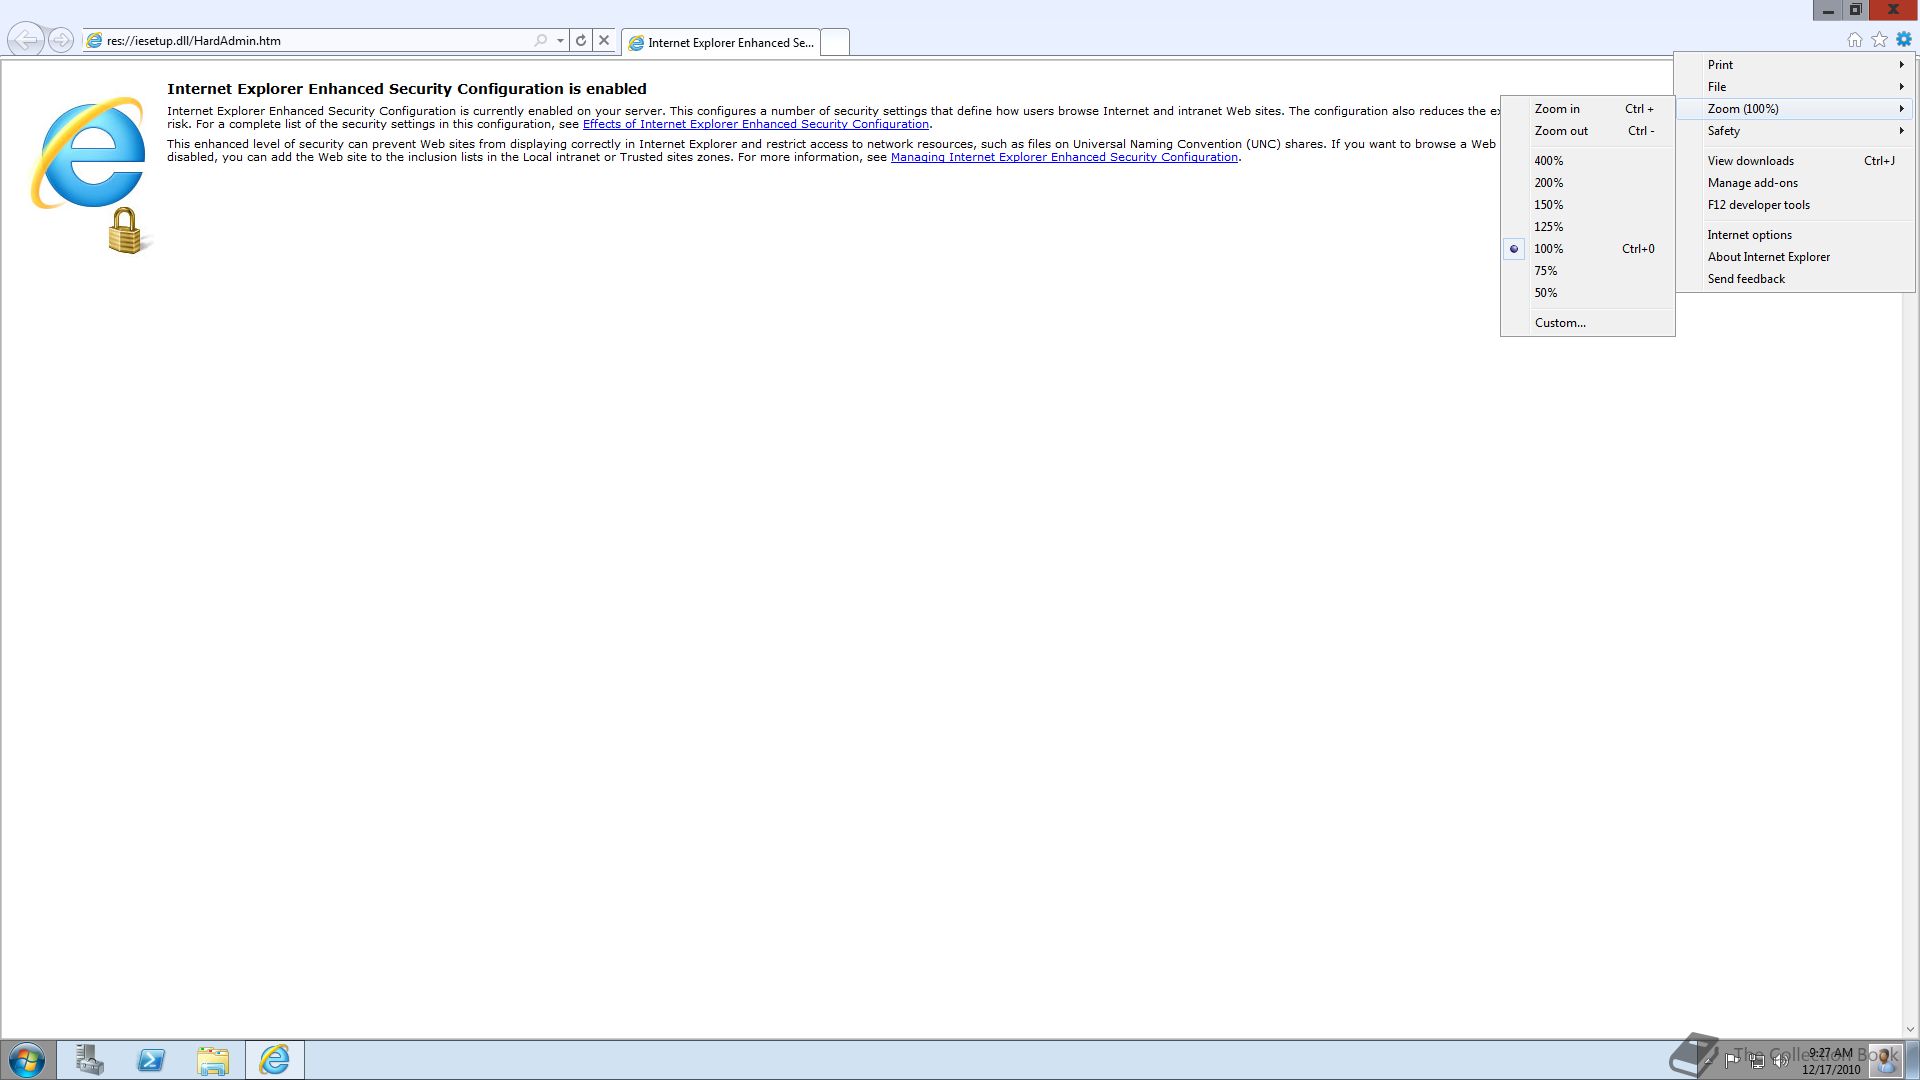The image size is (1920, 1080).
Task: Click the Action Center flag tray icon
Action: 1732,1061
